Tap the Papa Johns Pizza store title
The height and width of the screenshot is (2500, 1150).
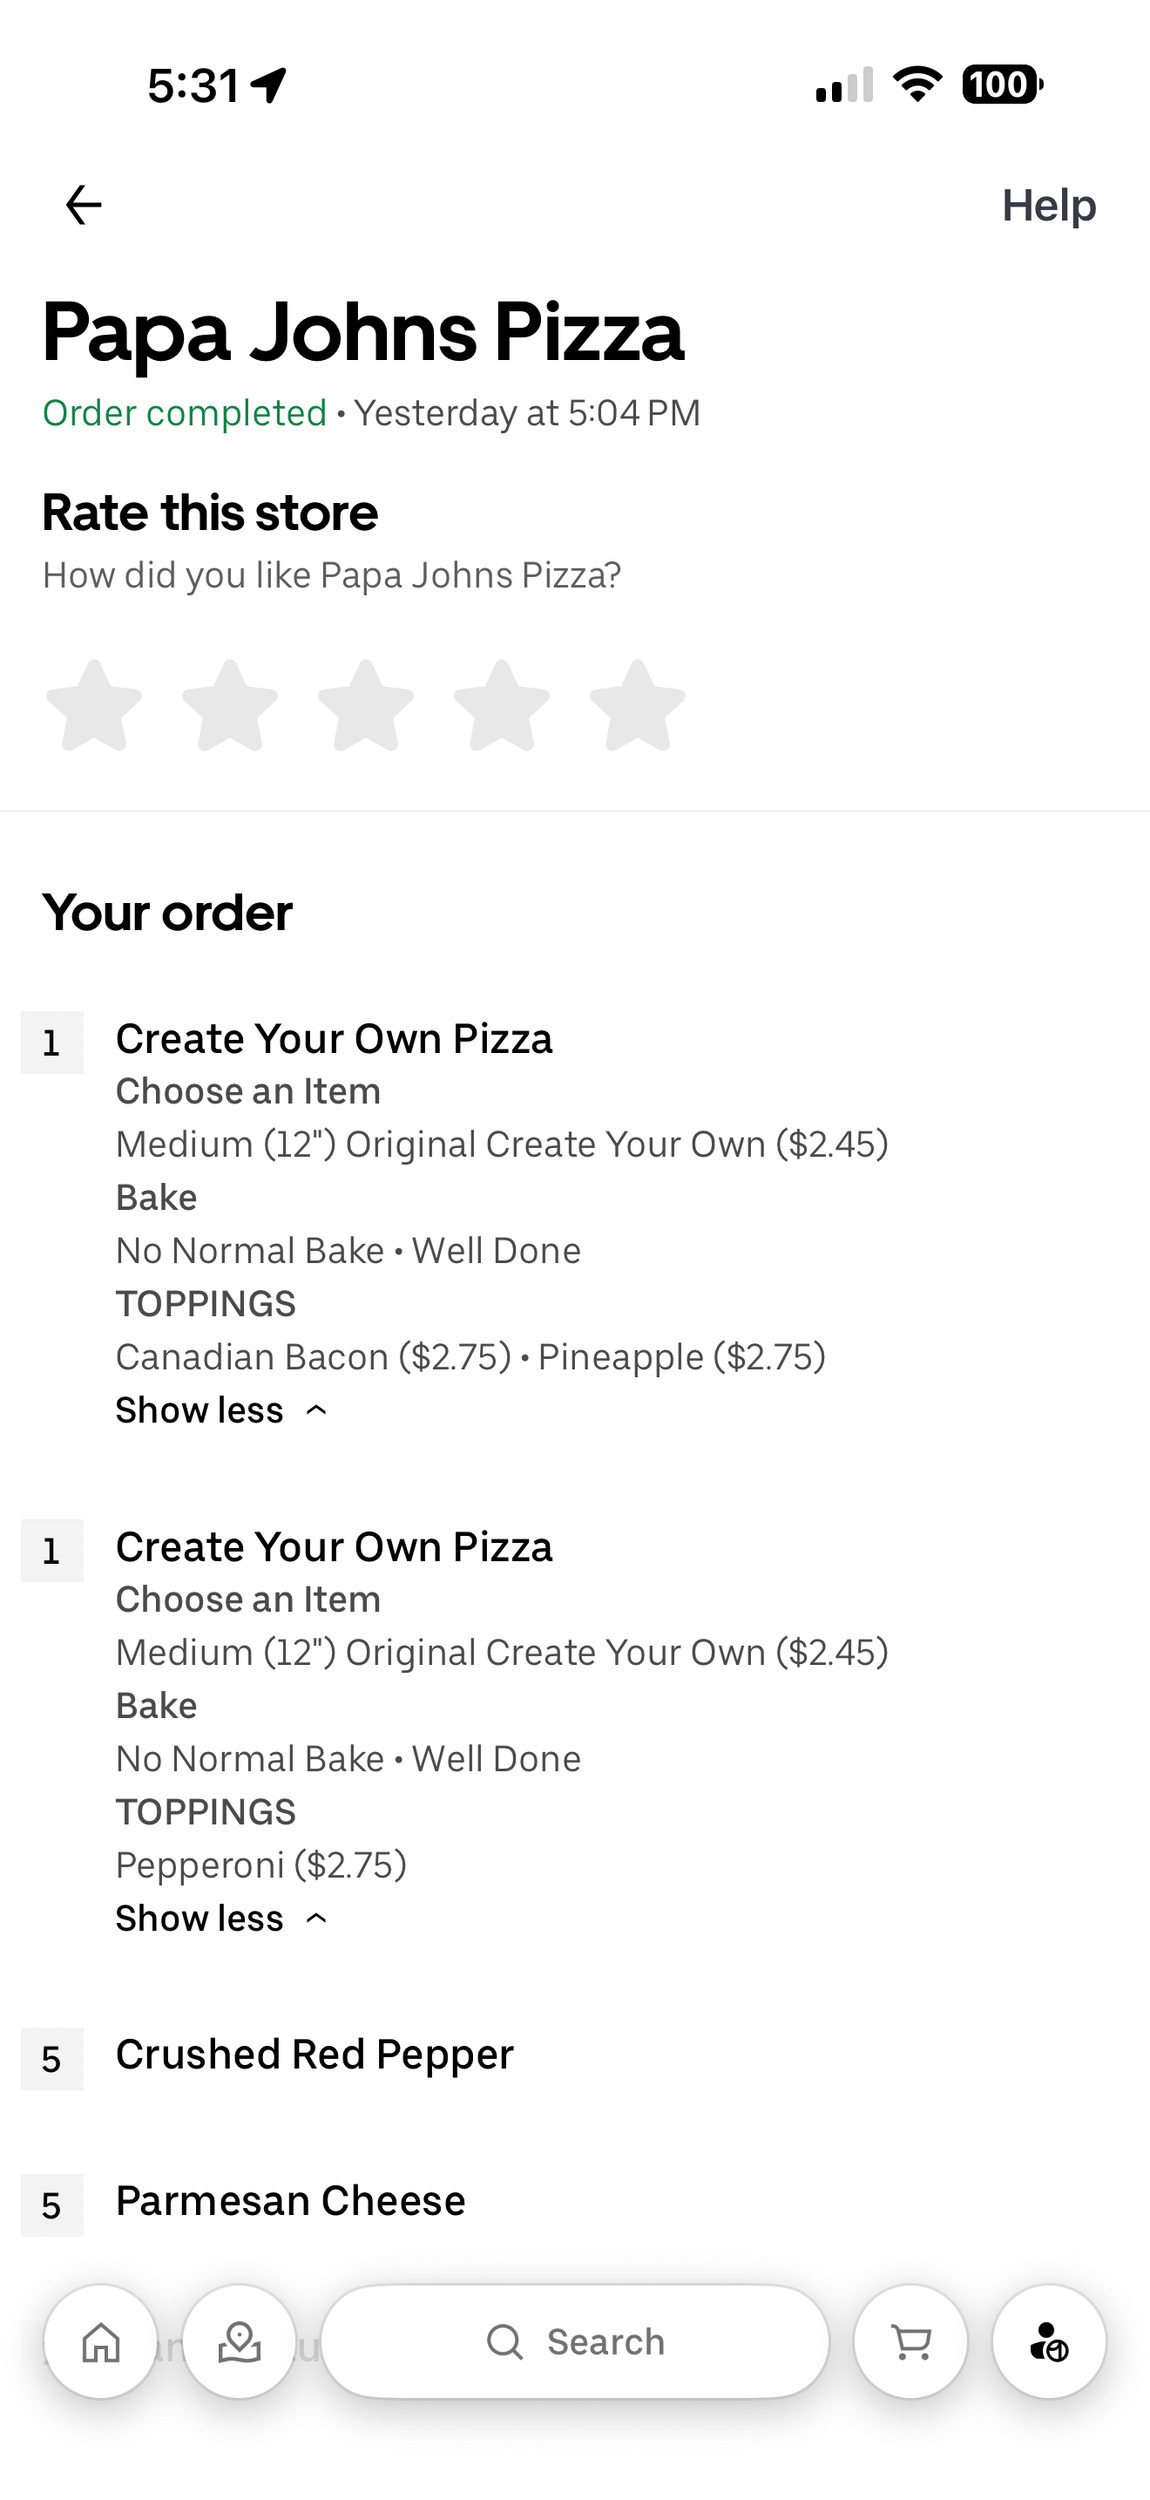point(363,332)
